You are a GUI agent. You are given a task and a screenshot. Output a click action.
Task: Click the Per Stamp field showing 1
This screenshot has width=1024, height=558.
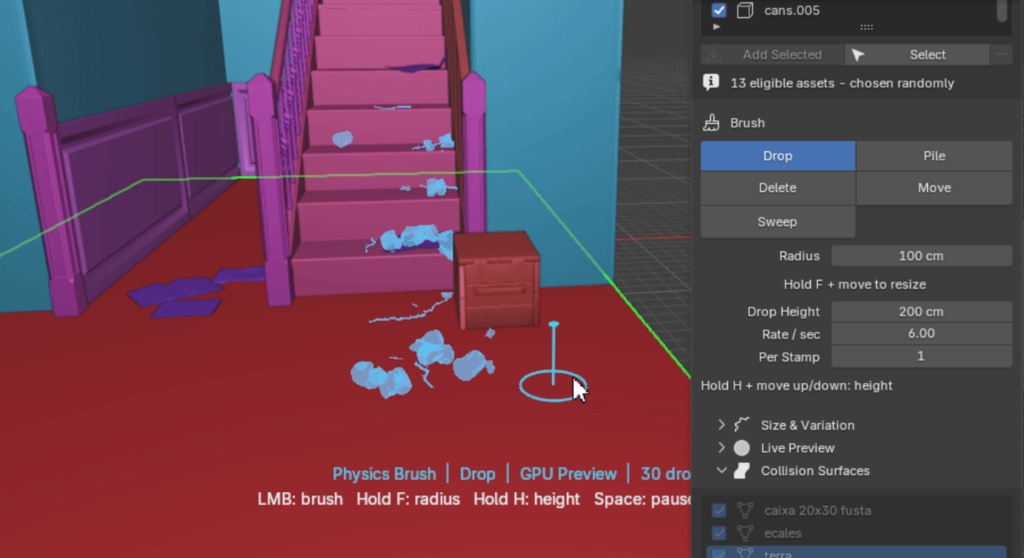point(921,357)
